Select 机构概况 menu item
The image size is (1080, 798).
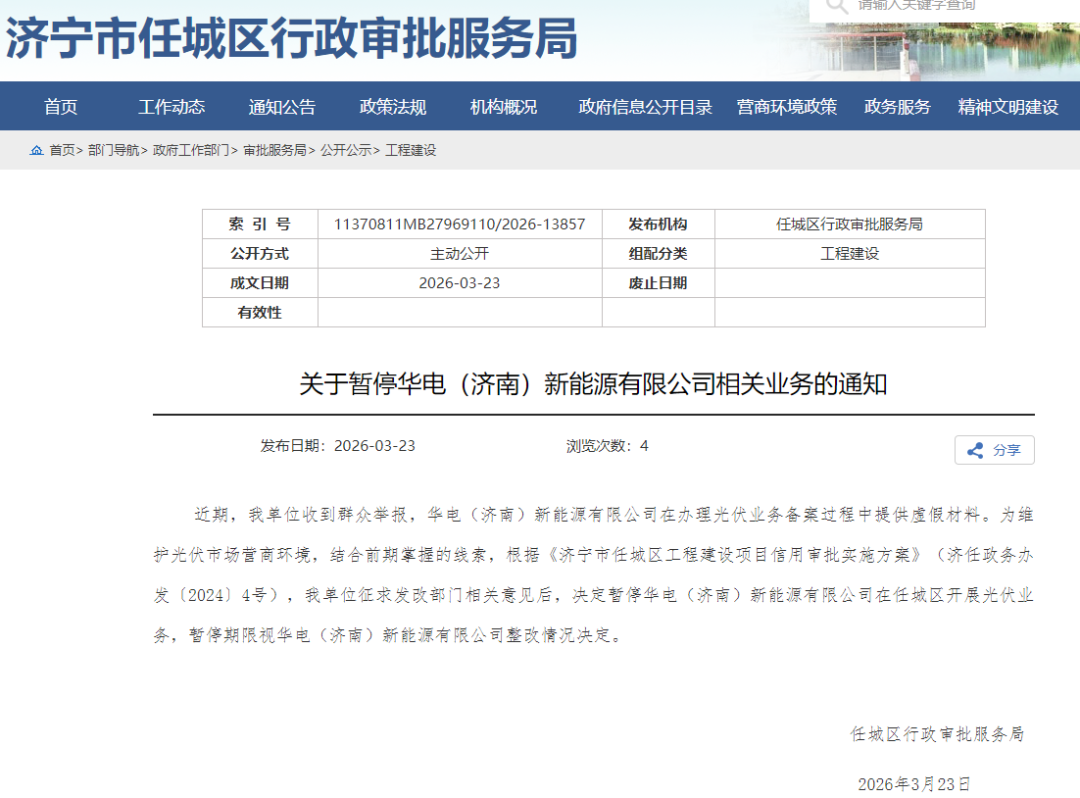coord(504,107)
